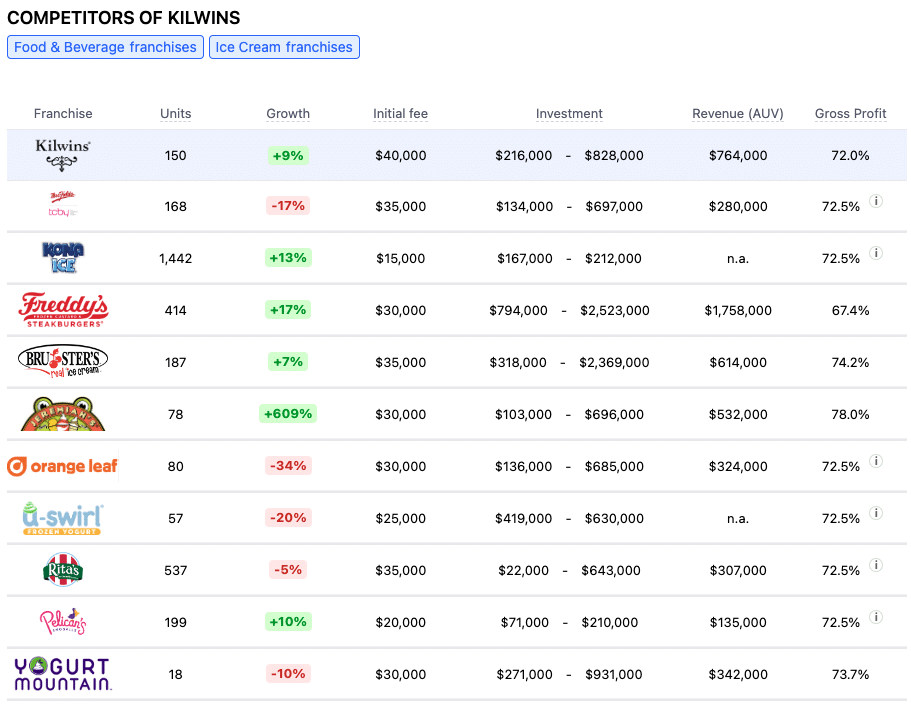Click the +7% growth badge
This screenshot has width=911, height=716.
tap(288, 361)
